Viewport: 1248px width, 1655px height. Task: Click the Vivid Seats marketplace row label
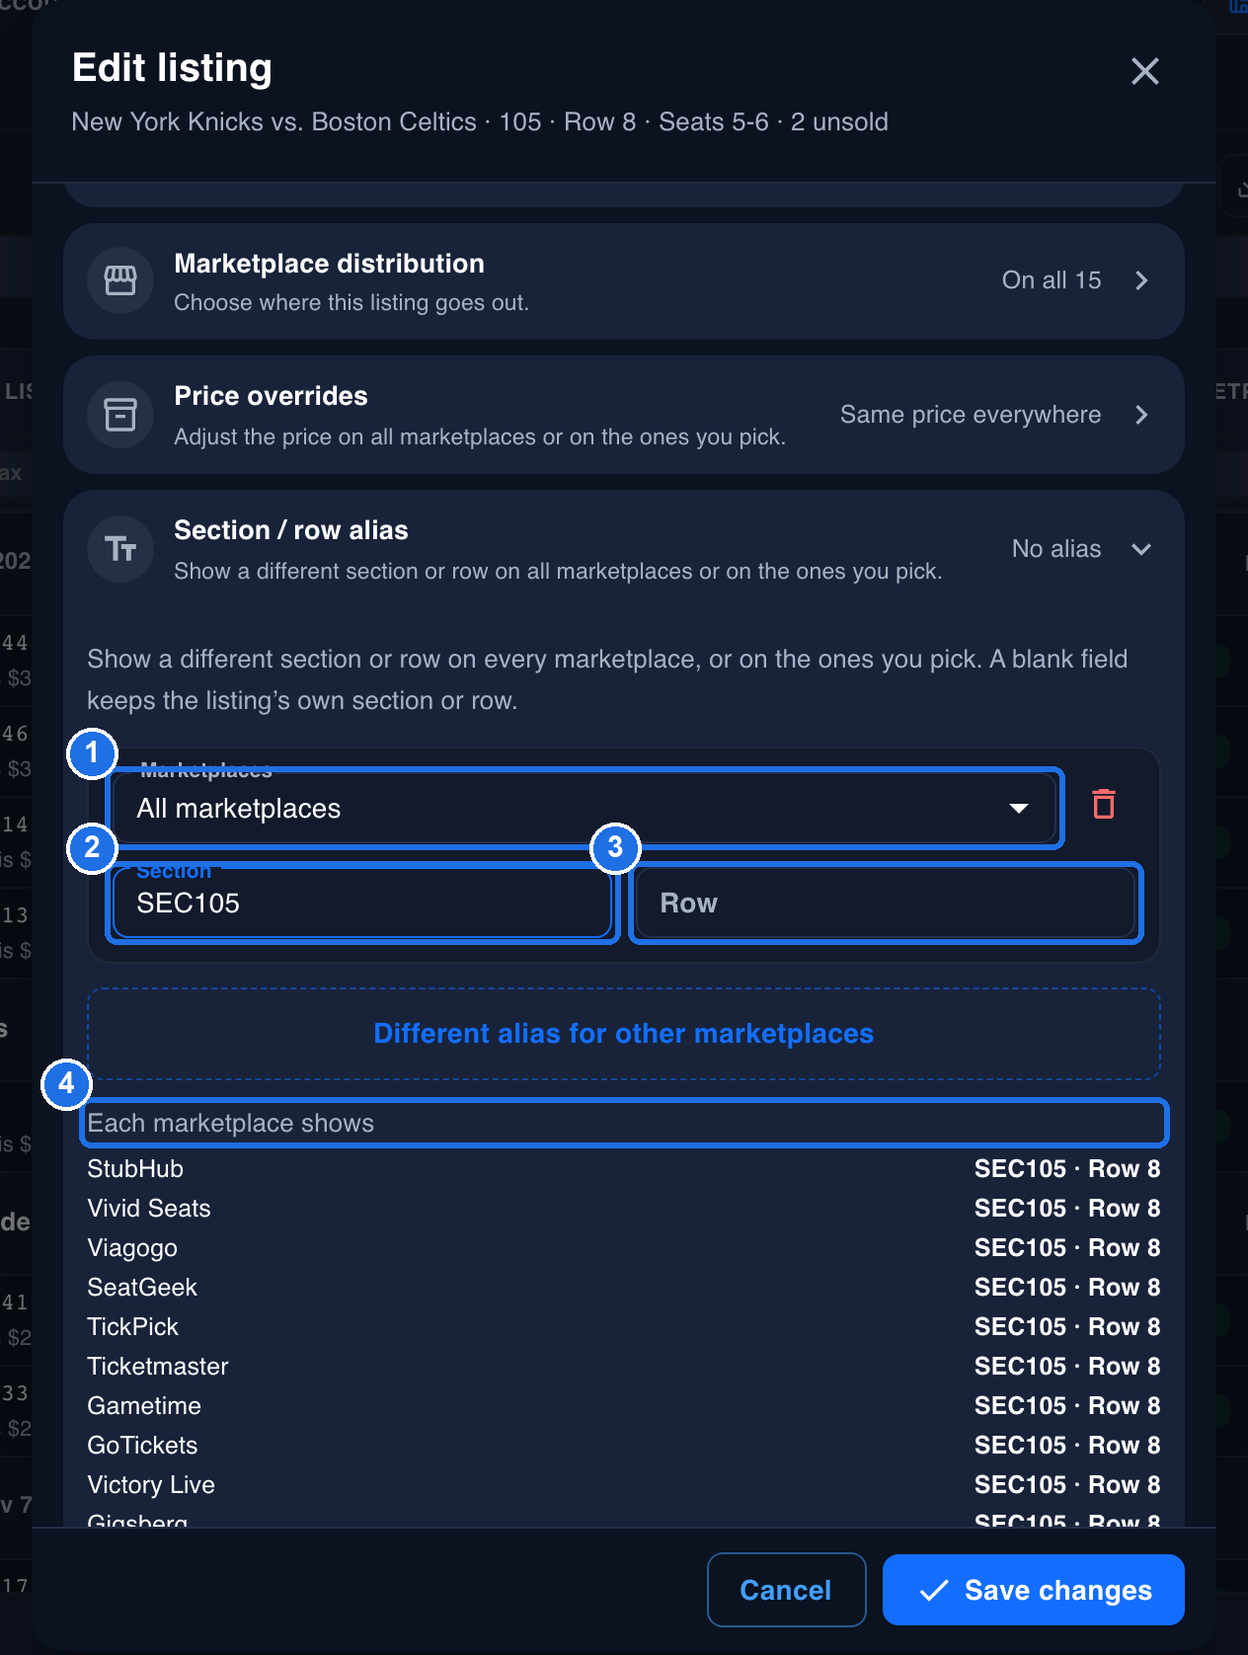(149, 1208)
